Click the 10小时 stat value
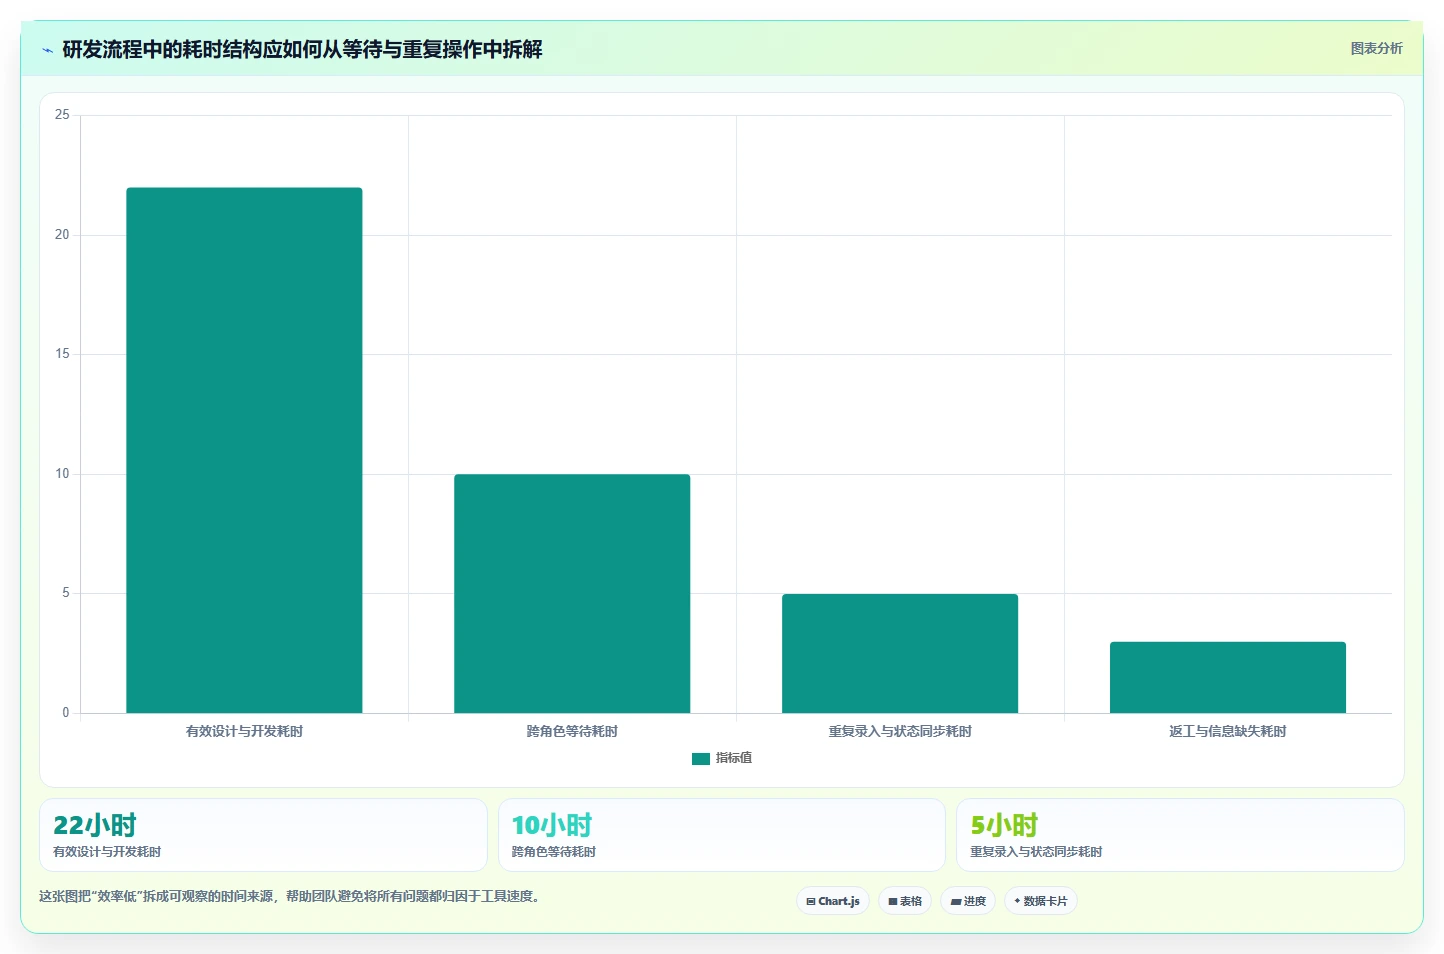 click(552, 825)
